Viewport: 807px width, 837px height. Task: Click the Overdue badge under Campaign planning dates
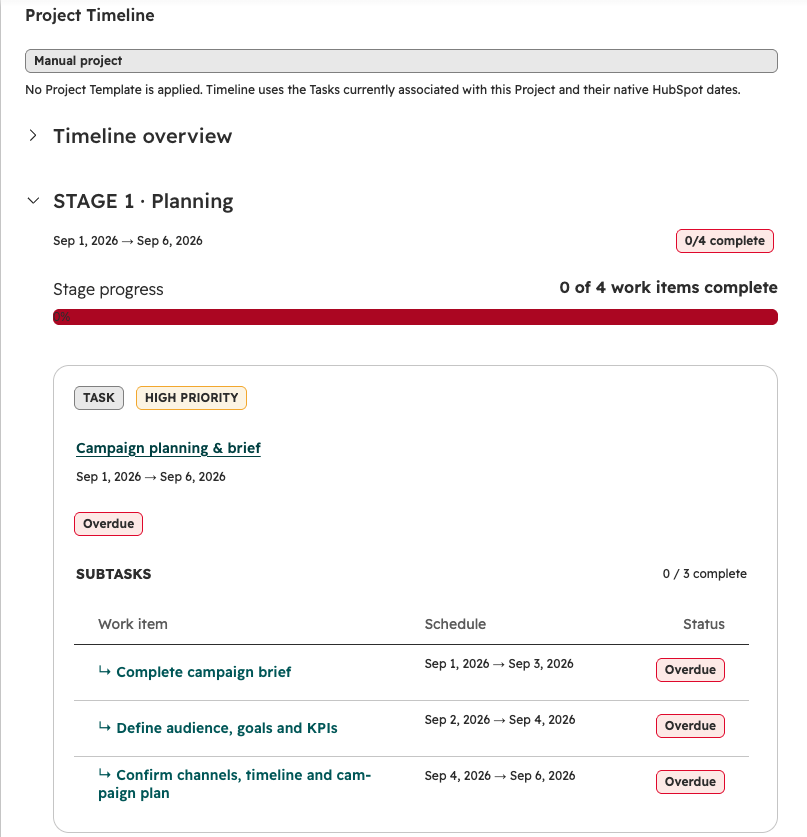click(108, 524)
